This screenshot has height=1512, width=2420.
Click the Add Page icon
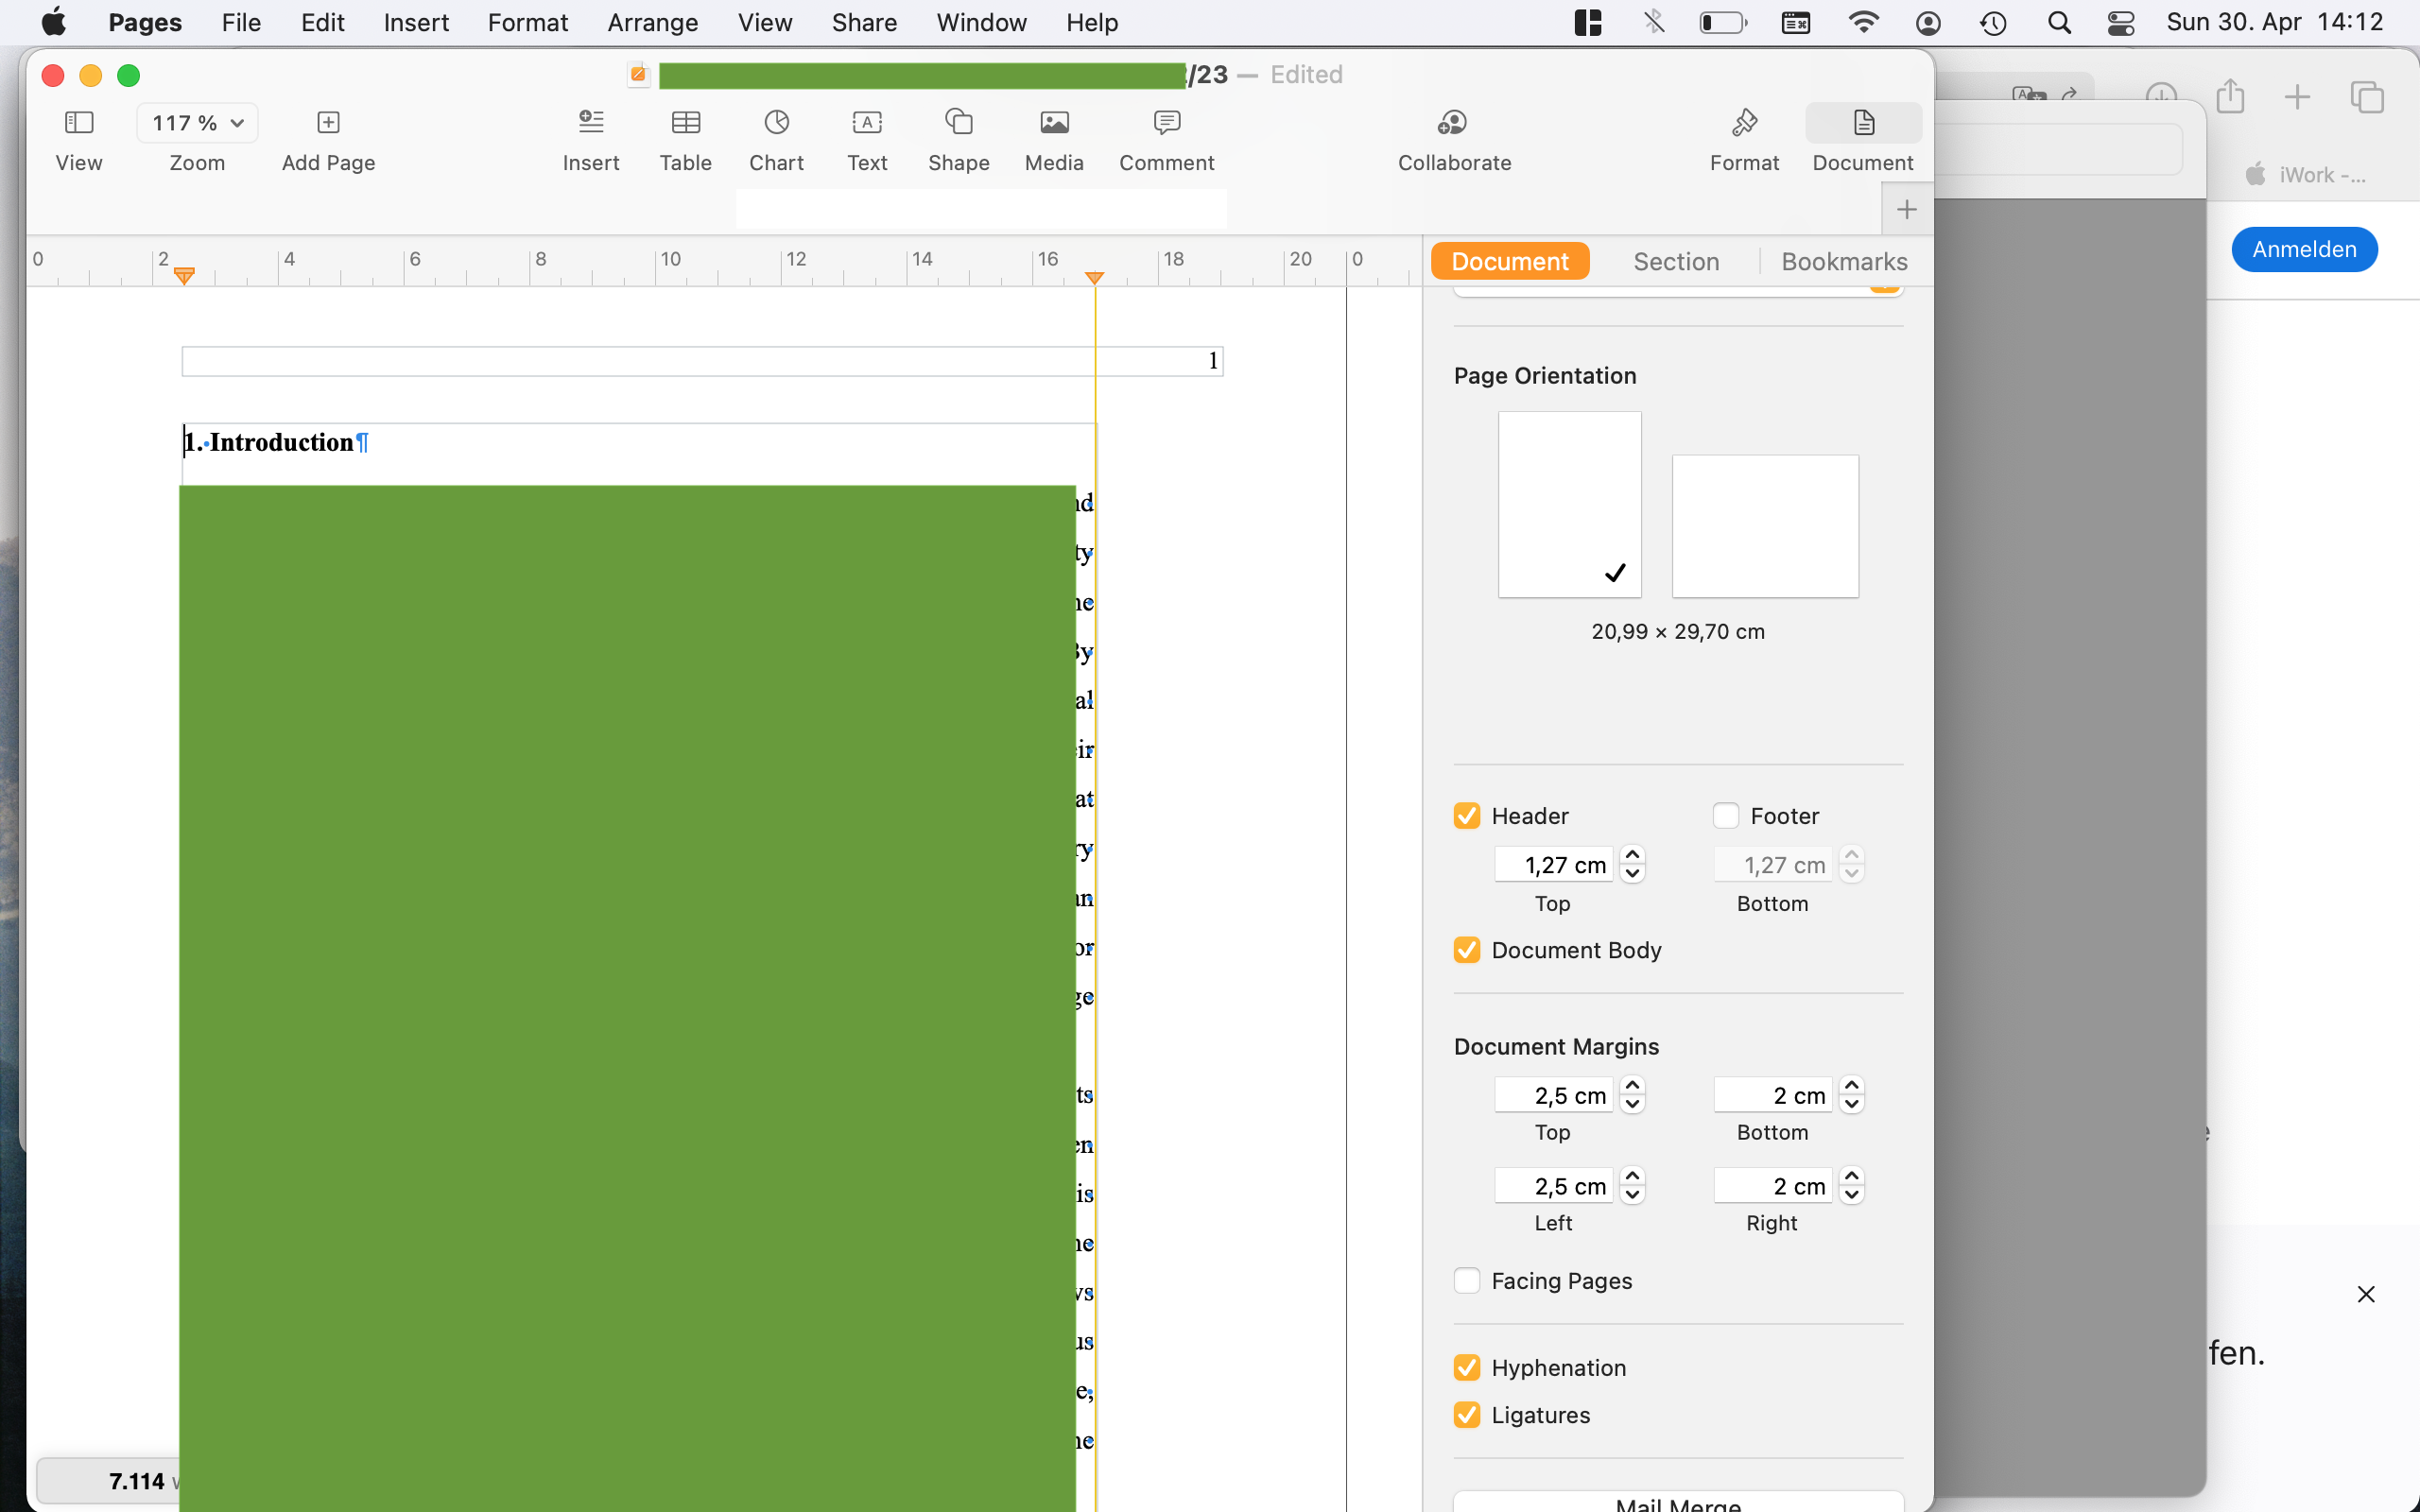coord(328,123)
